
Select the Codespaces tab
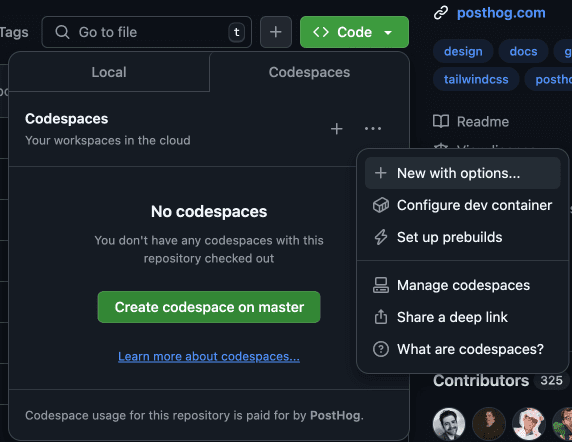click(309, 72)
